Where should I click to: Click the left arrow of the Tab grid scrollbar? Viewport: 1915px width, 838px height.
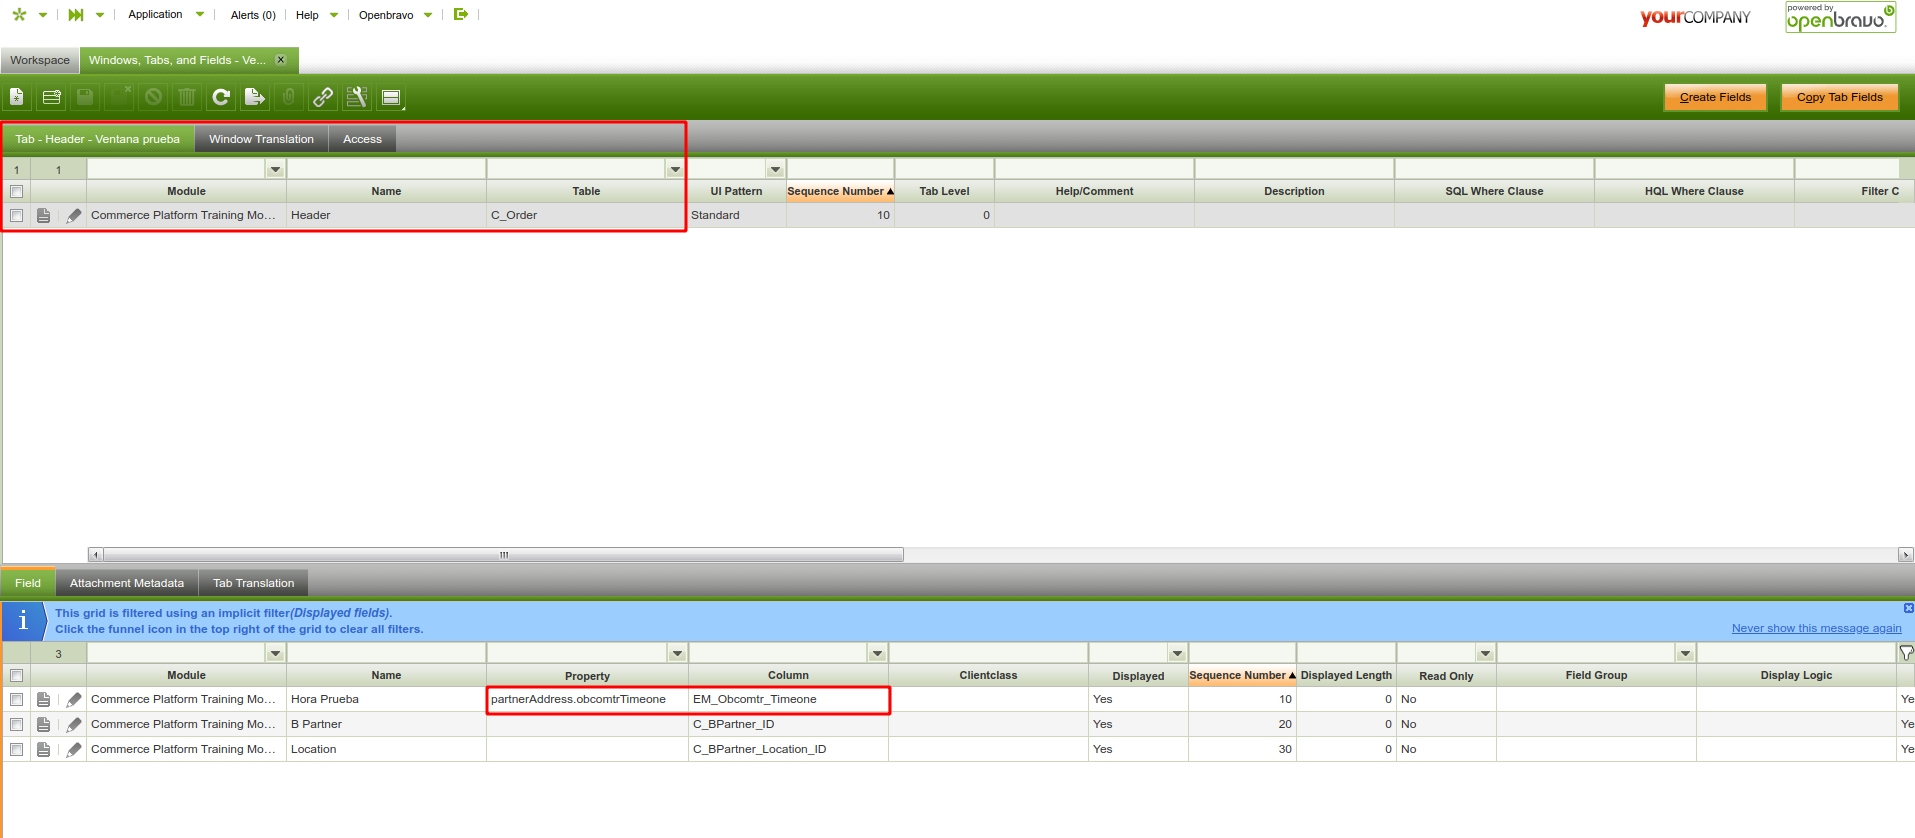pyautogui.click(x=95, y=554)
